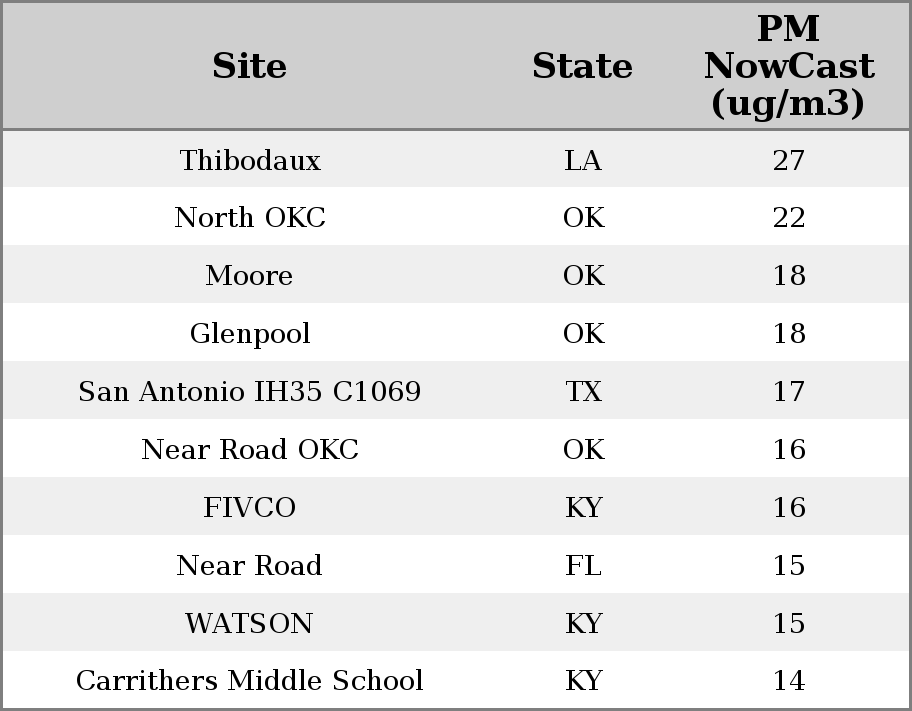Select the PM value 17 cell
The width and height of the screenshot is (912, 711).
(x=789, y=392)
